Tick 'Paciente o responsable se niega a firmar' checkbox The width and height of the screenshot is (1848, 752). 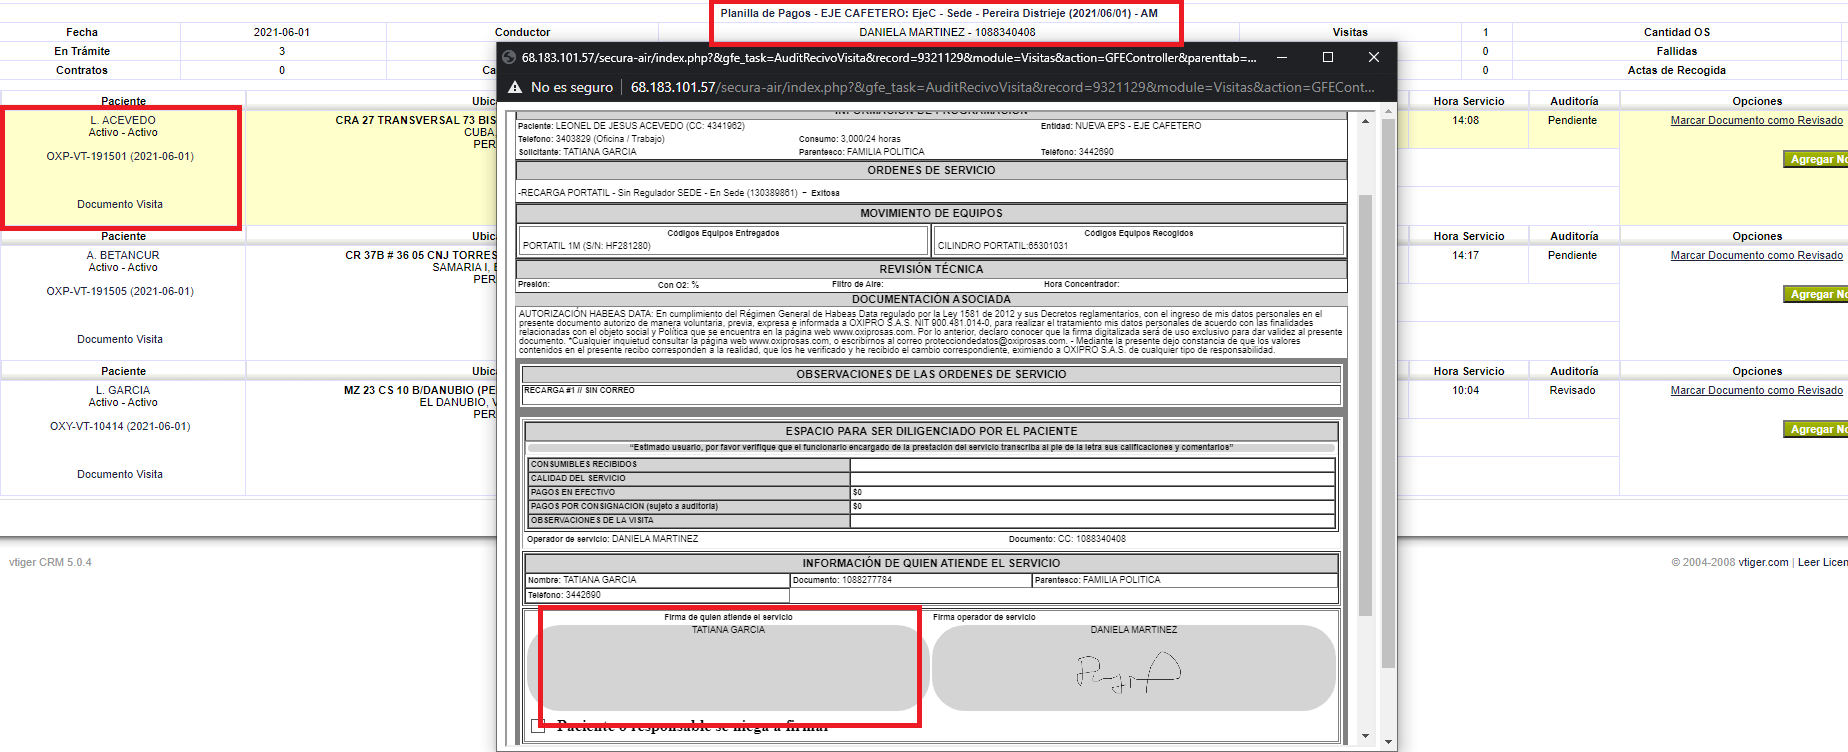point(538,726)
